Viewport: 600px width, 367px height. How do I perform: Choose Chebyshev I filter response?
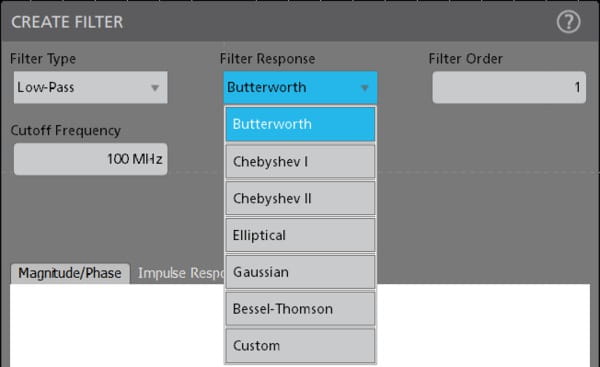[x=300, y=161]
